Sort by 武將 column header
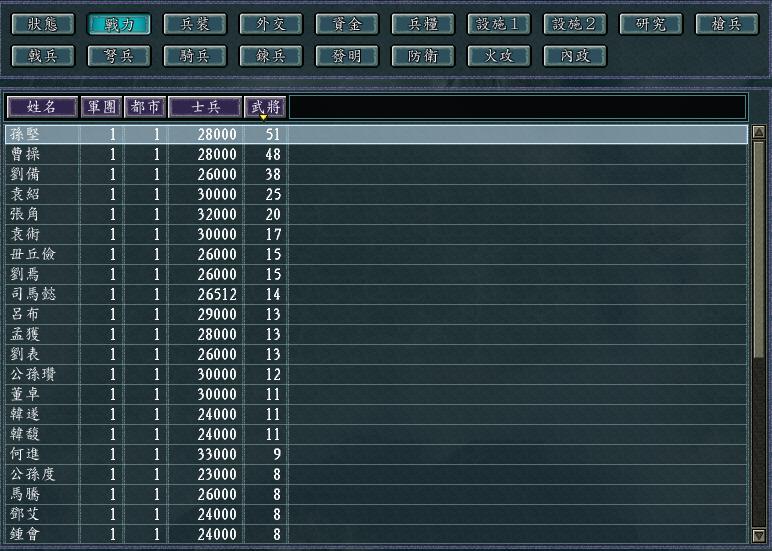Viewport: 772px width, 551px height. 265,107
